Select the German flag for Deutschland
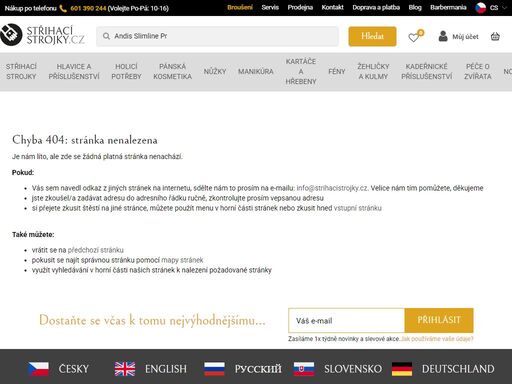 coord(402,369)
